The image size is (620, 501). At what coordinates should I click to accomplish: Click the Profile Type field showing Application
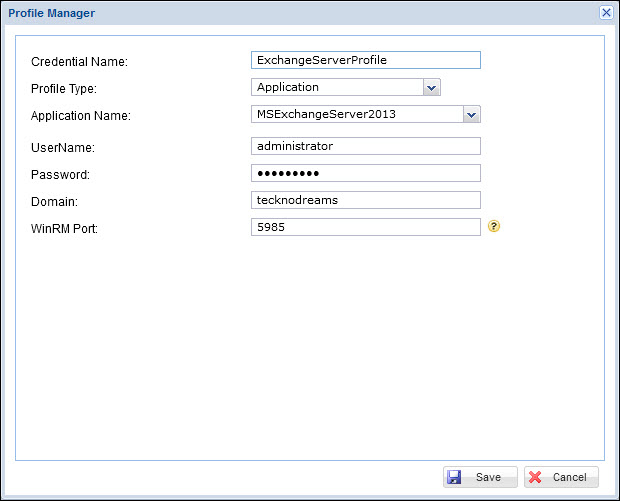(336, 88)
